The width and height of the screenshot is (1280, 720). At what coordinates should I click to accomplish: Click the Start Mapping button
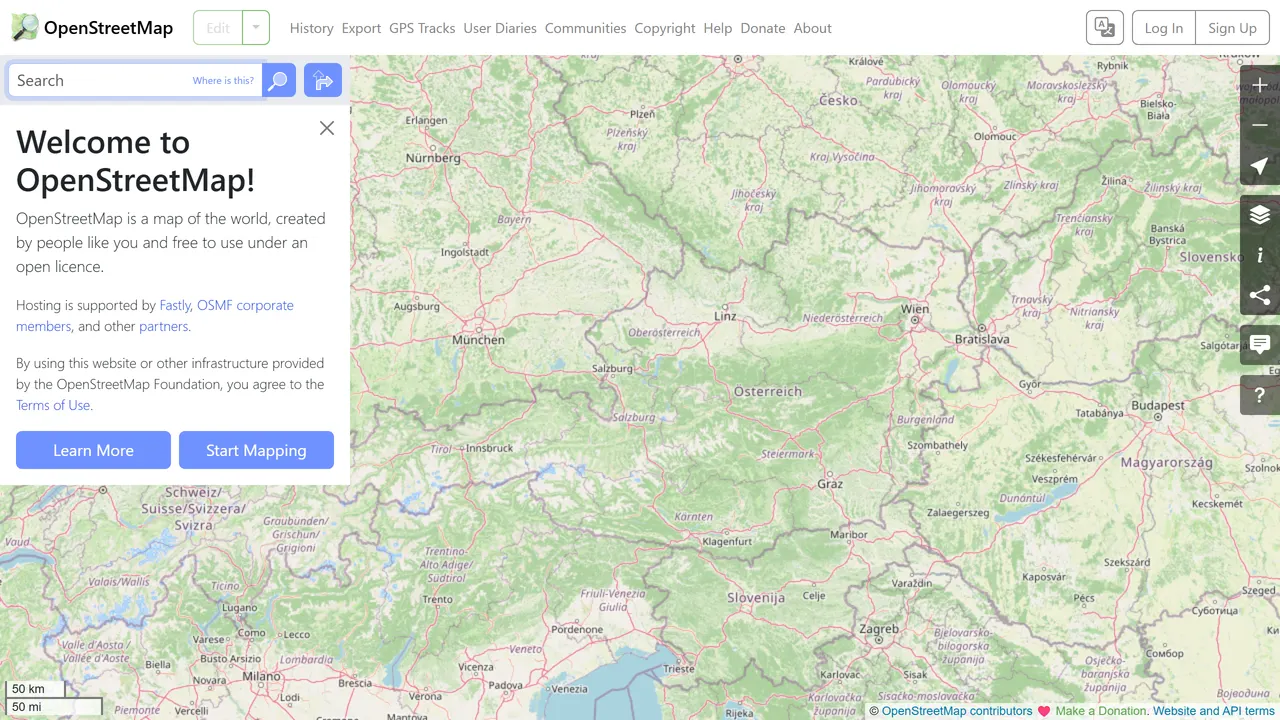pyautogui.click(x=256, y=450)
